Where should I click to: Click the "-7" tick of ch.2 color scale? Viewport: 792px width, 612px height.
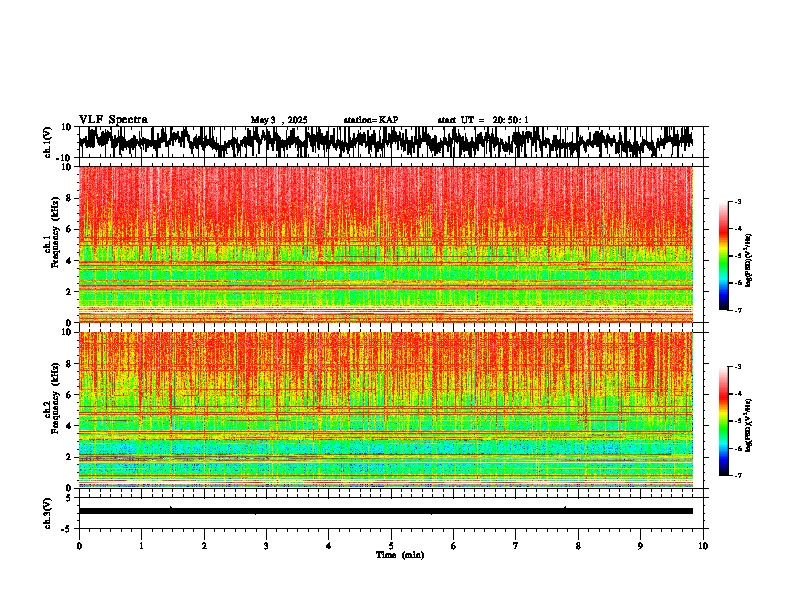point(737,475)
